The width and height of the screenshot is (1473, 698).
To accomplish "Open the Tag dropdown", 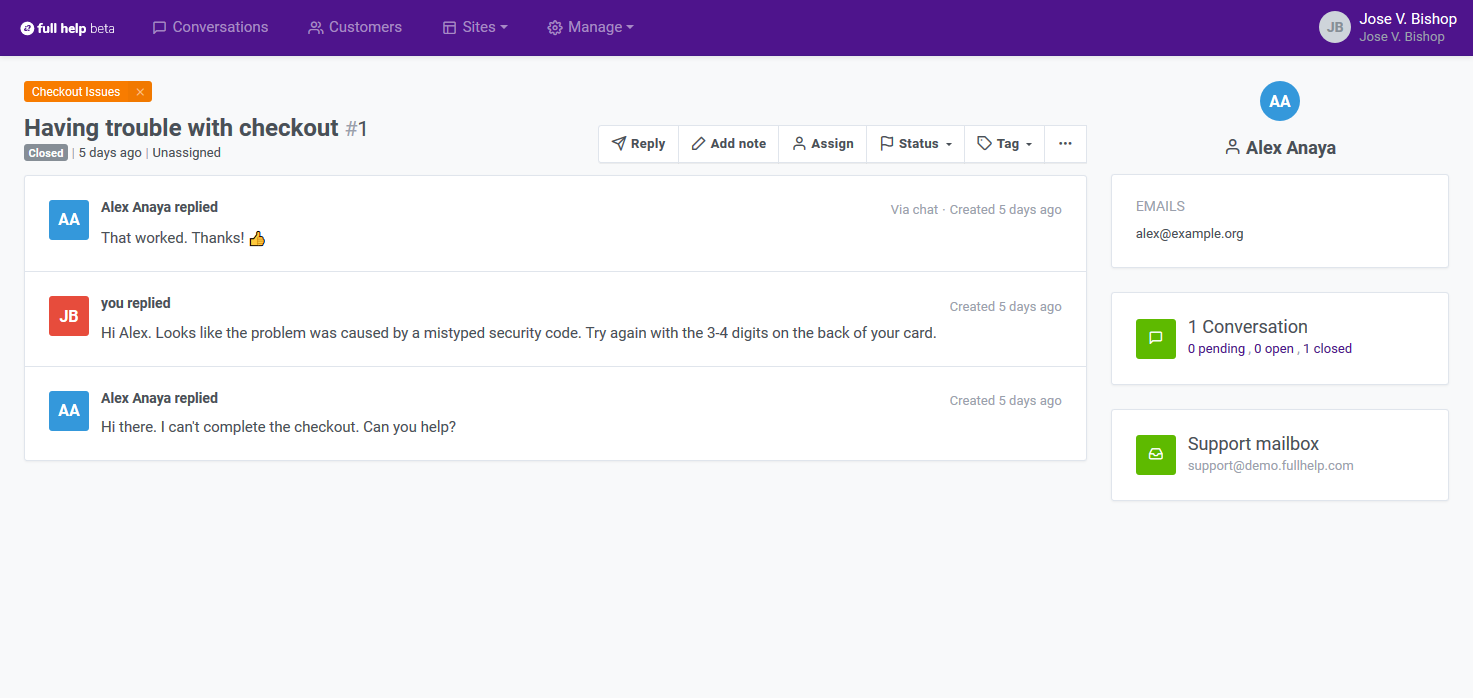I will tap(1005, 144).
